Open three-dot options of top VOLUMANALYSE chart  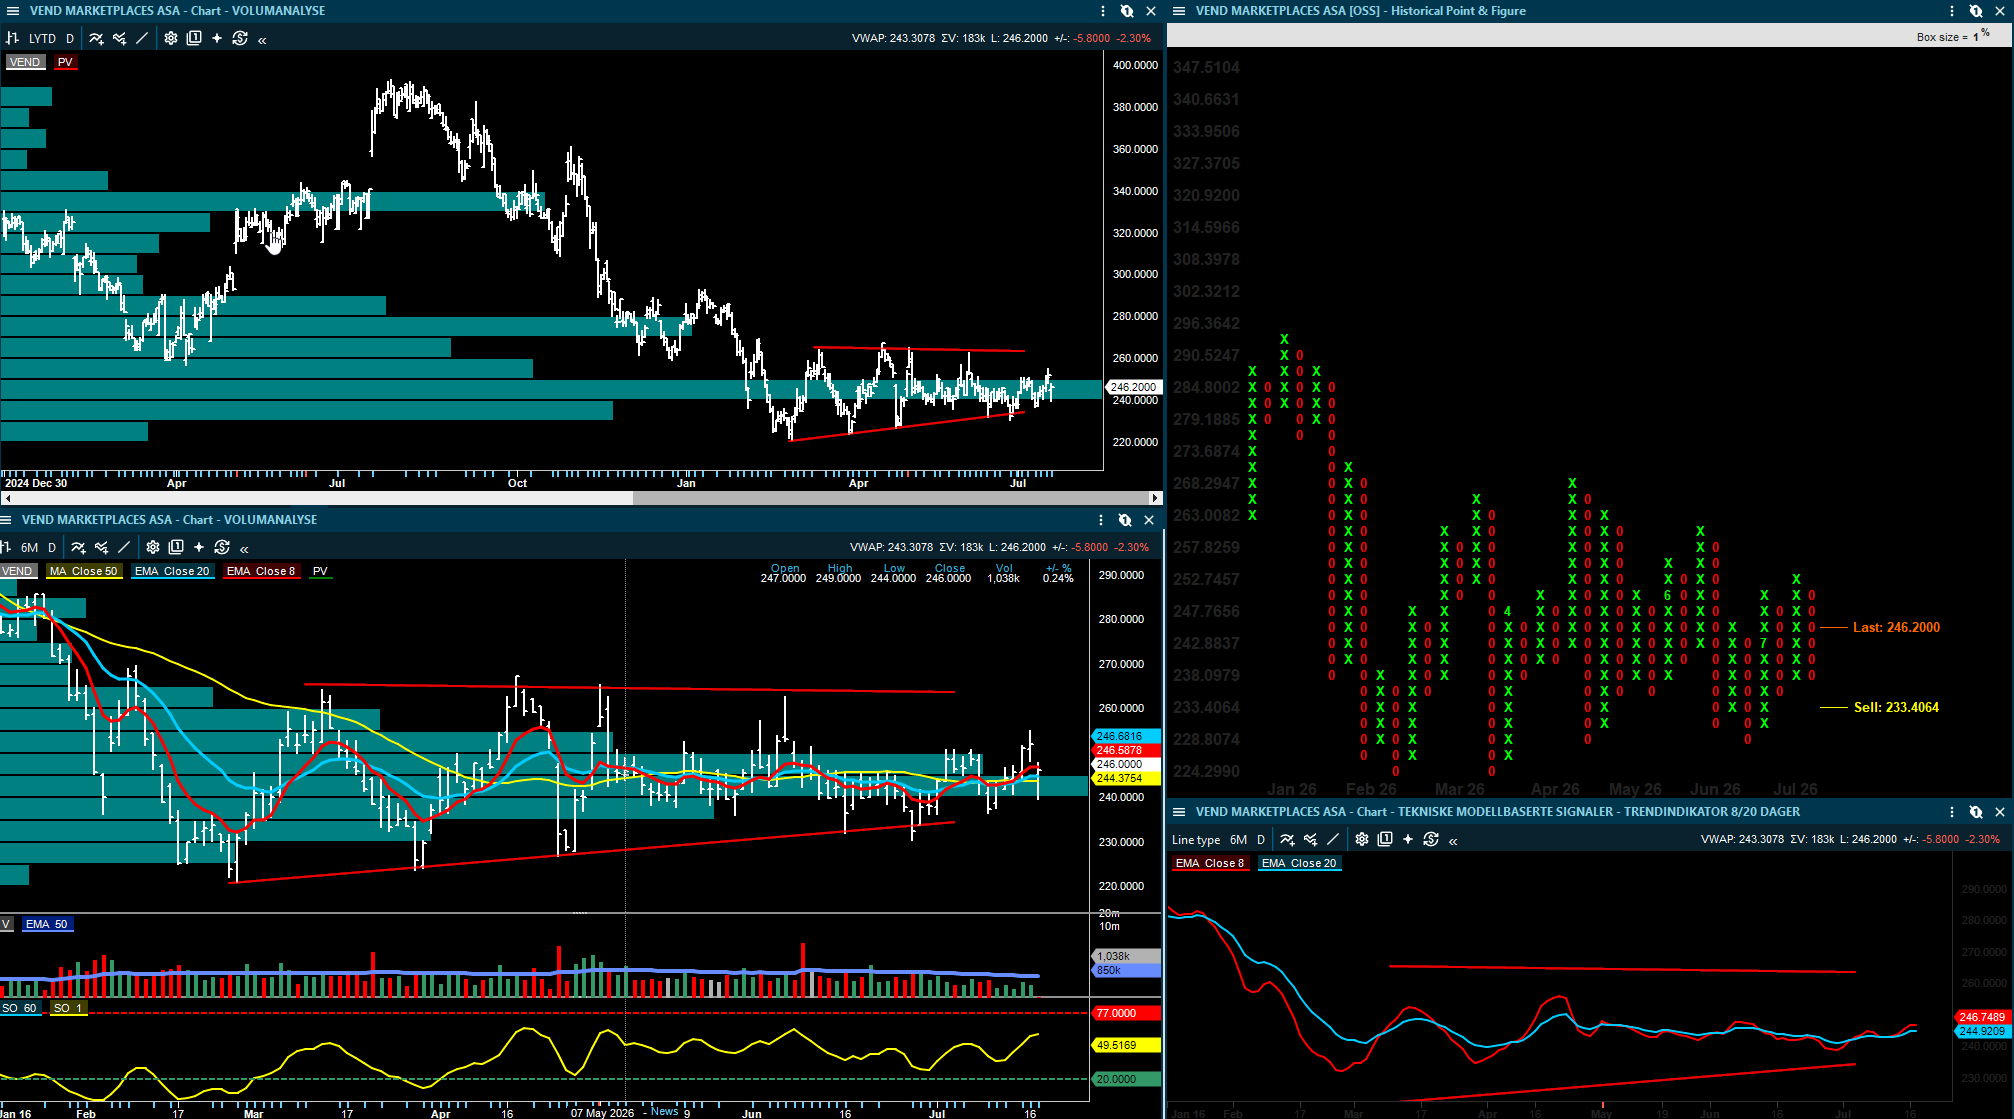click(1103, 11)
